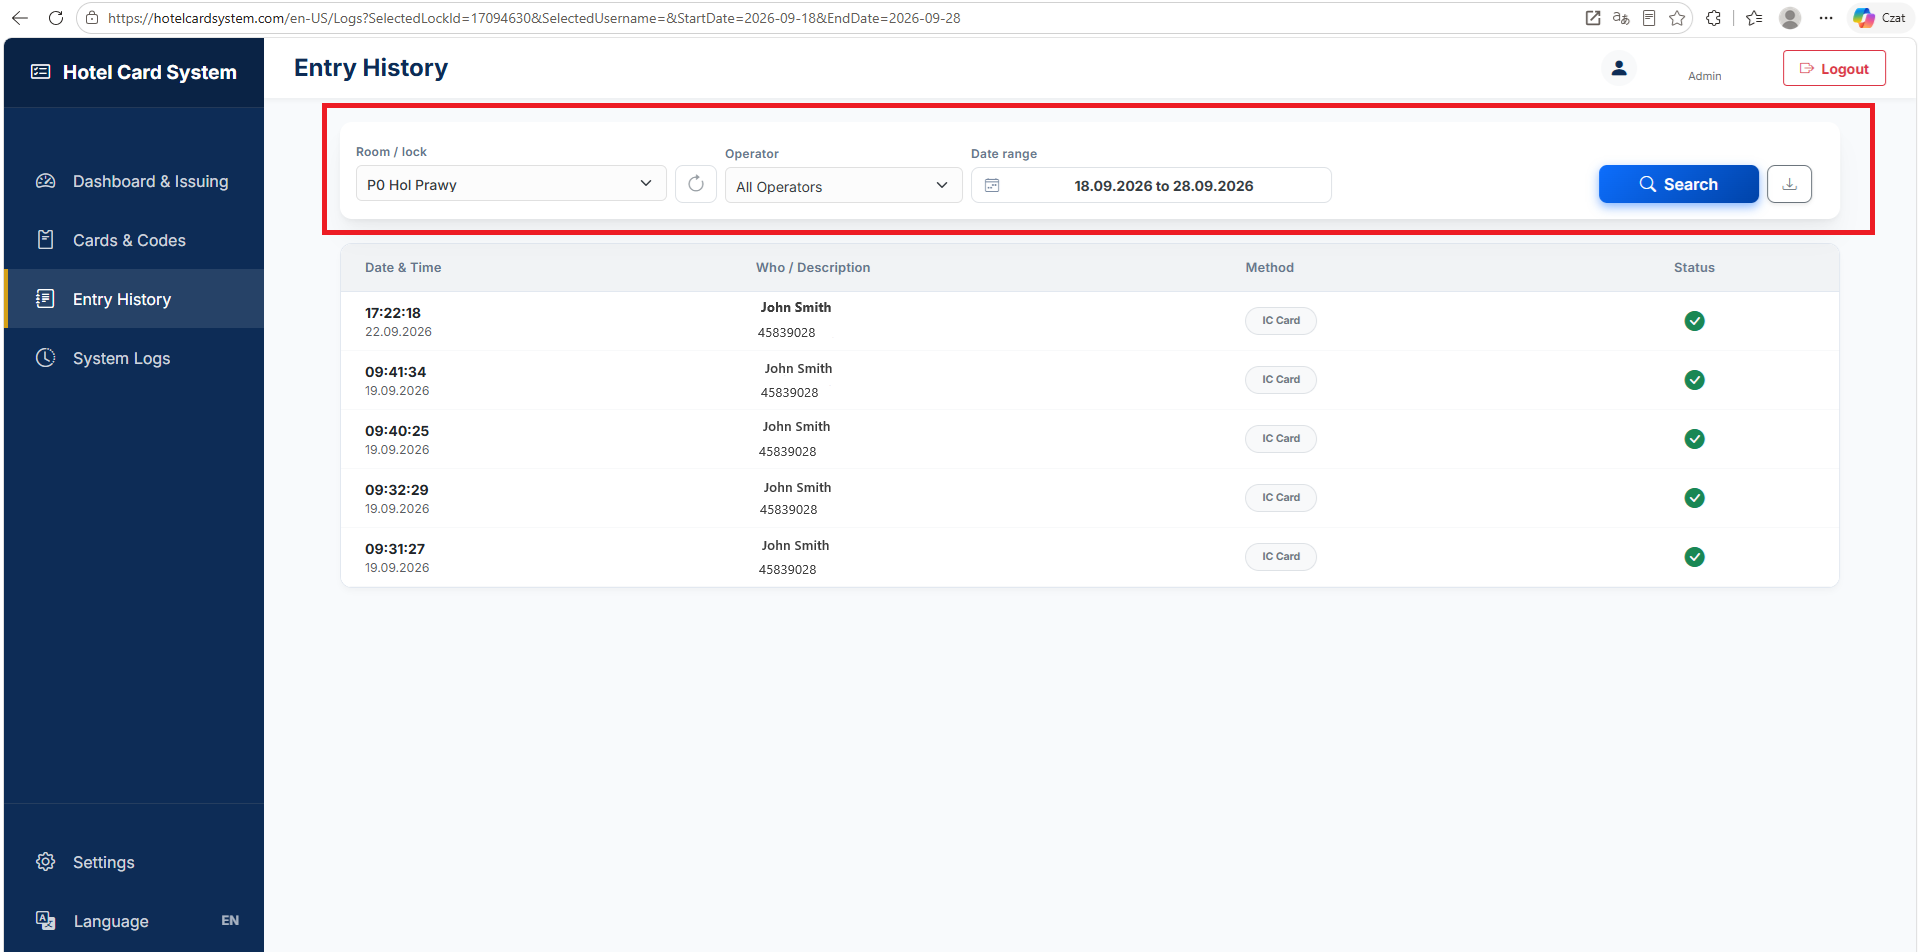This screenshot has height=952, width=1920.
Task: Click green status check for 09:41:34 entry
Action: coord(1694,380)
